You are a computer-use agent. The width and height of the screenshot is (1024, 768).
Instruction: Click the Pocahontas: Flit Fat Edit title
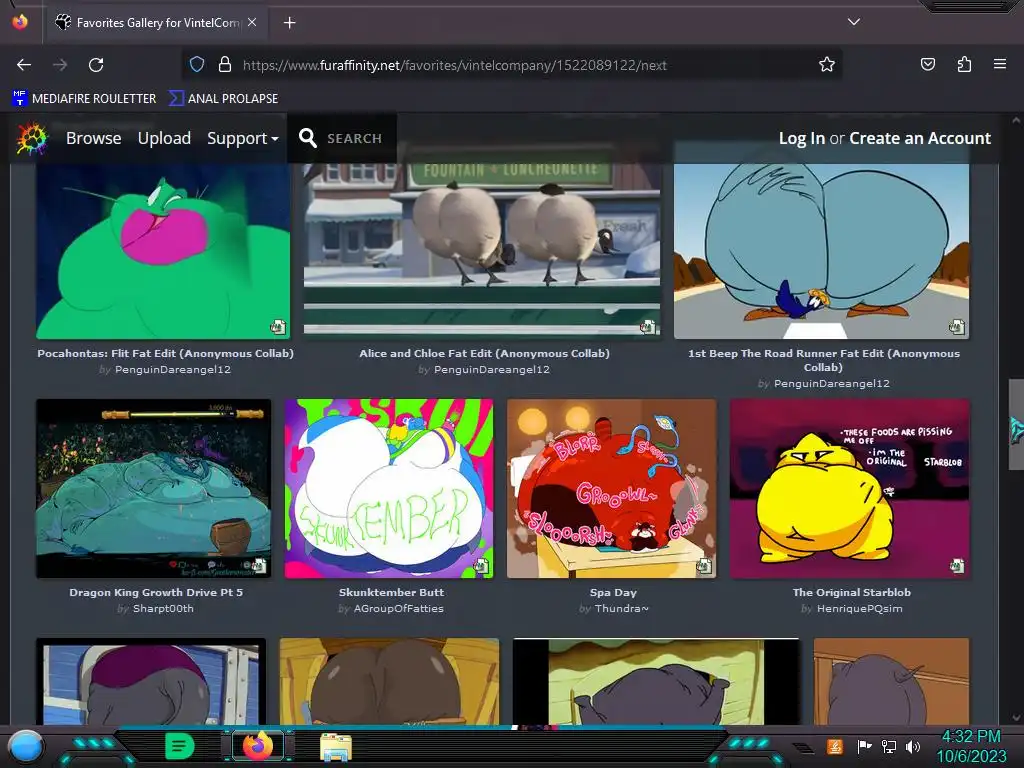point(165,353)
